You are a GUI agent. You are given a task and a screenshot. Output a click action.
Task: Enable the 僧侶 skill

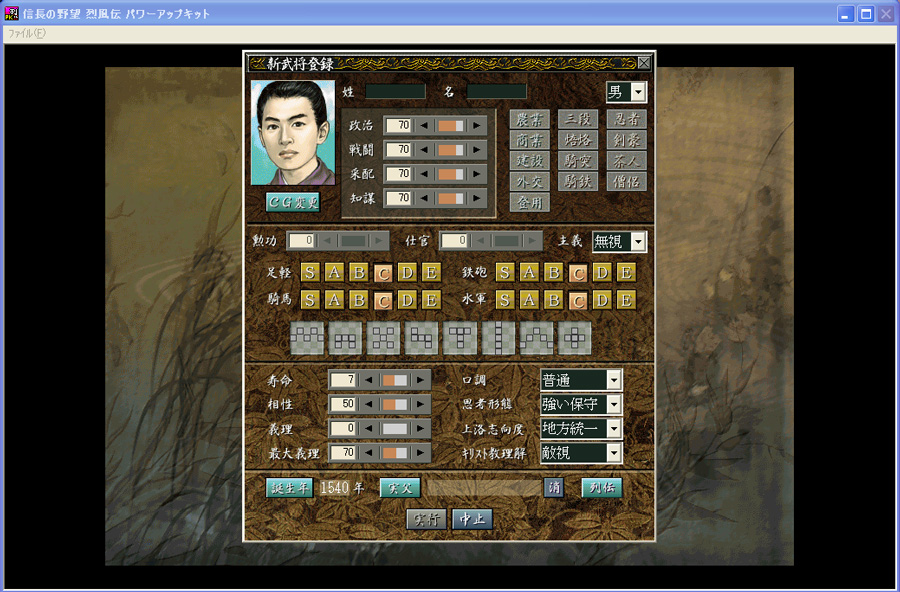627,181
